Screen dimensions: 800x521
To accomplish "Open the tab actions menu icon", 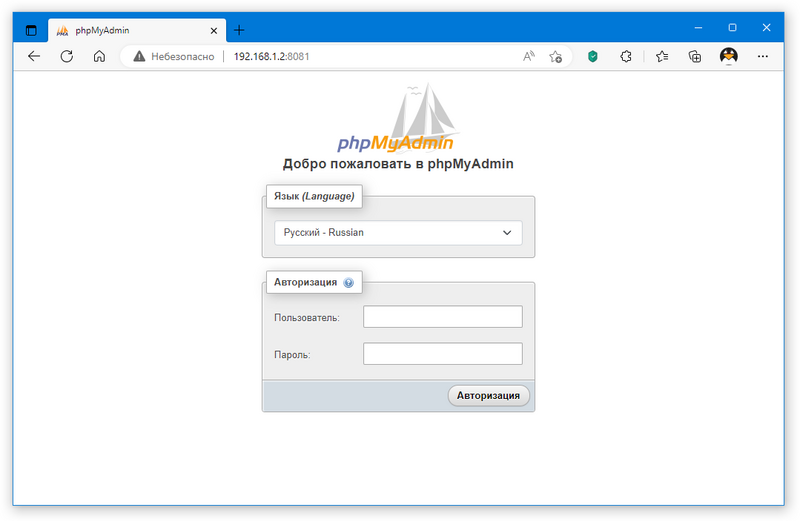I will (x=31, y=31).
